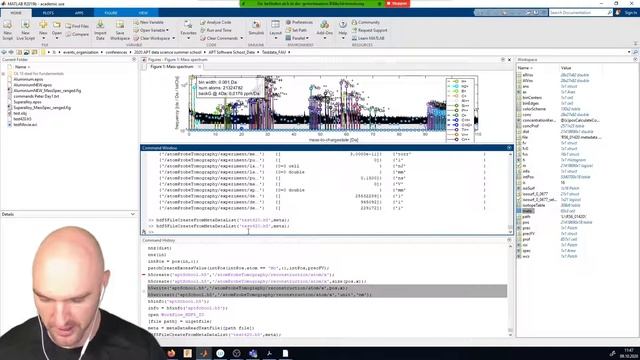
Task: Open the Layout menu
Action: [x=276, y=31]
